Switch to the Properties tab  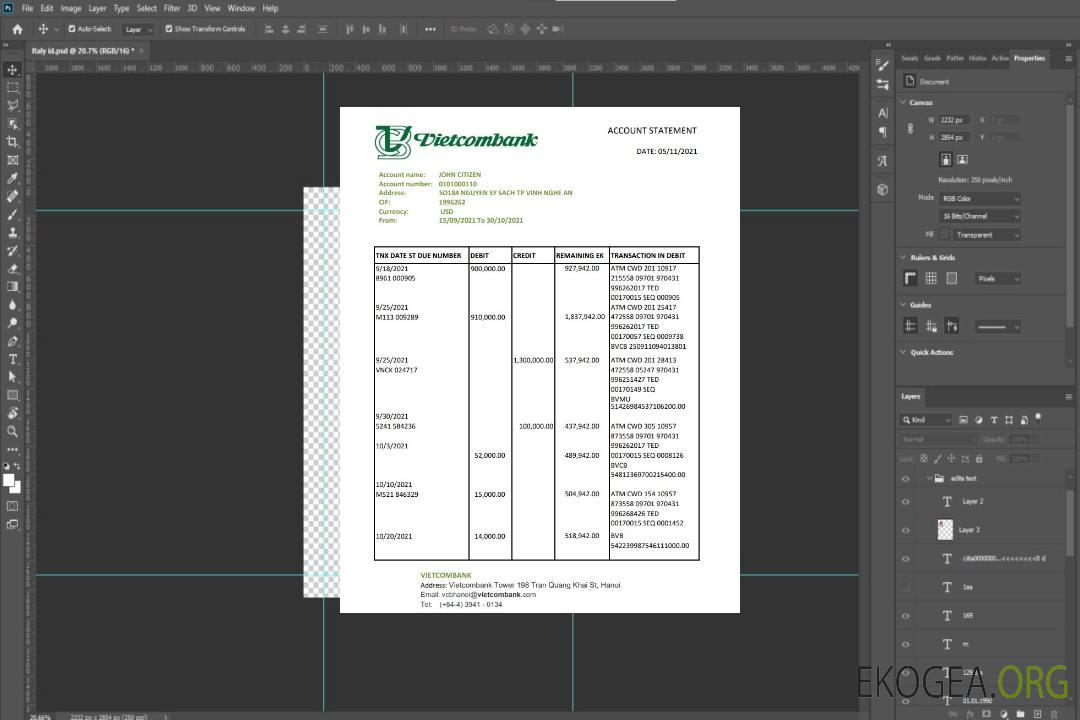coord(1029,59)
